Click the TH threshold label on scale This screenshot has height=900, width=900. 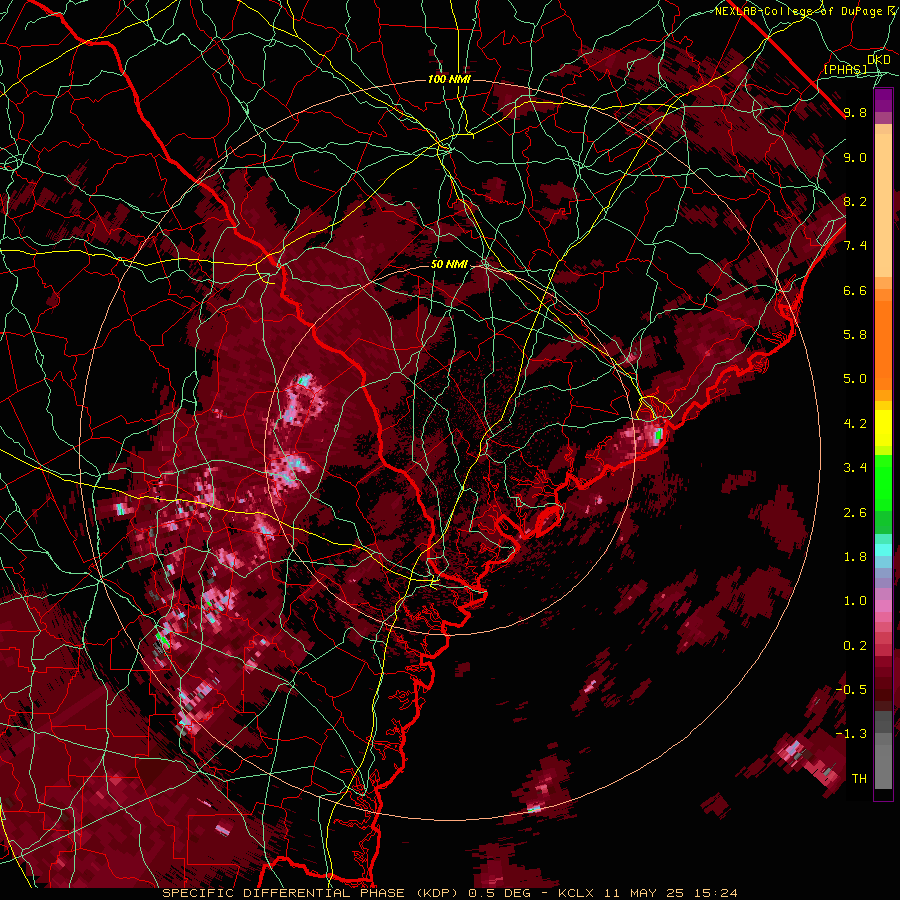[859, 779]
